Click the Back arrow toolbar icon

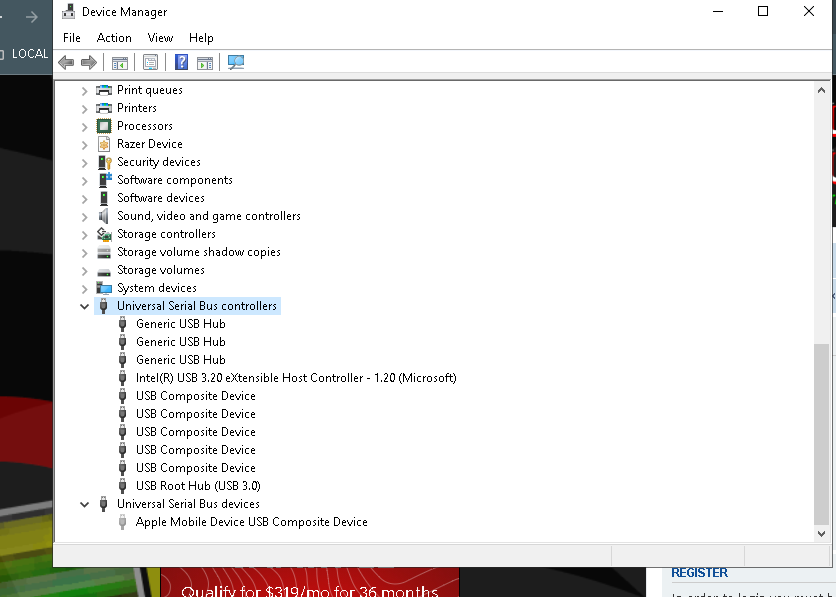click(66, 62)
